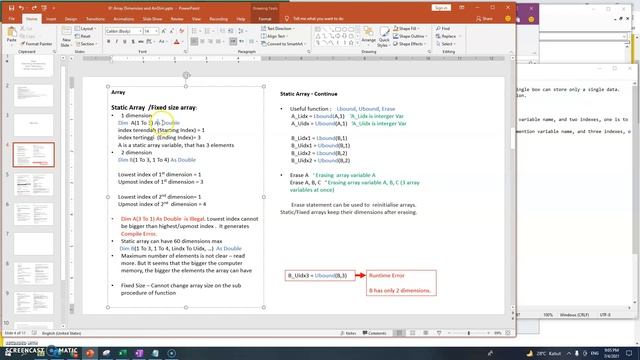Viewport: 640px width, 360px height.
Task: Open Arrange options
Action: [369, 35]
